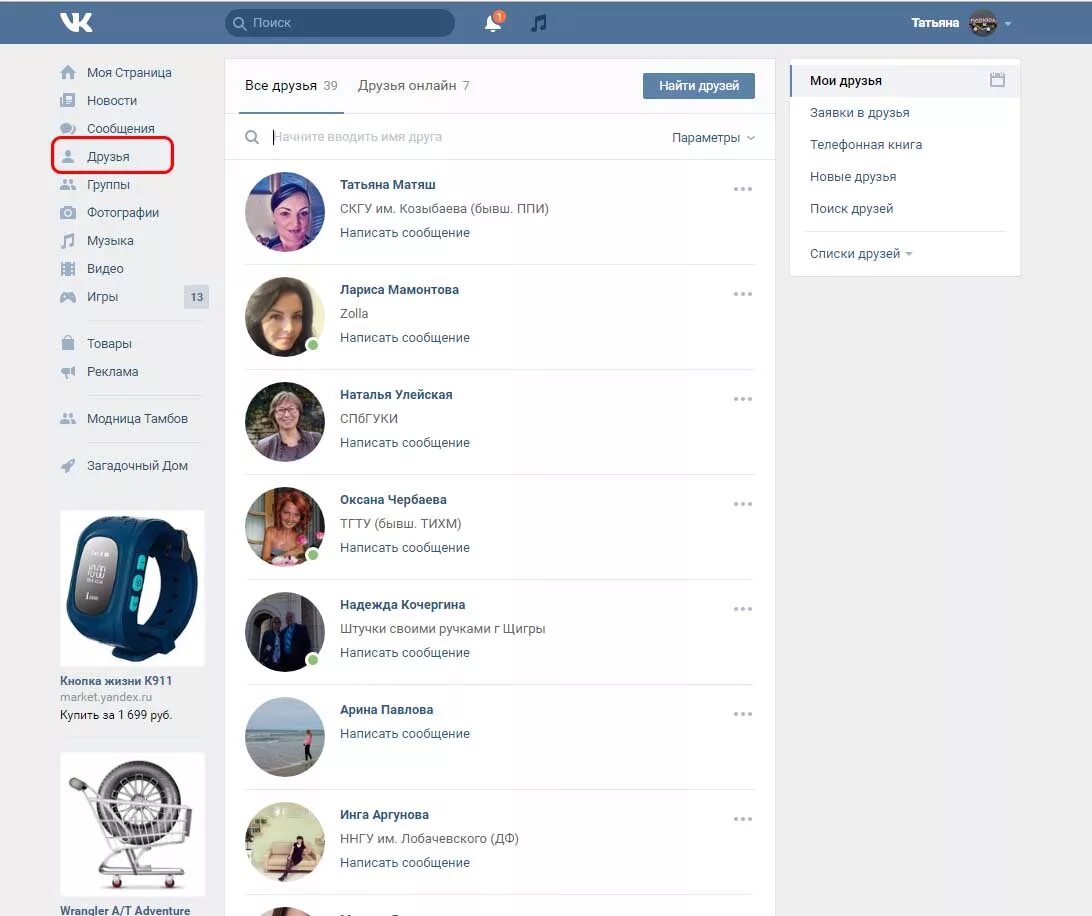Screen dimensions: 1092x916
Task: Open the notifications bell icon
Action: [x=493, y=22]
